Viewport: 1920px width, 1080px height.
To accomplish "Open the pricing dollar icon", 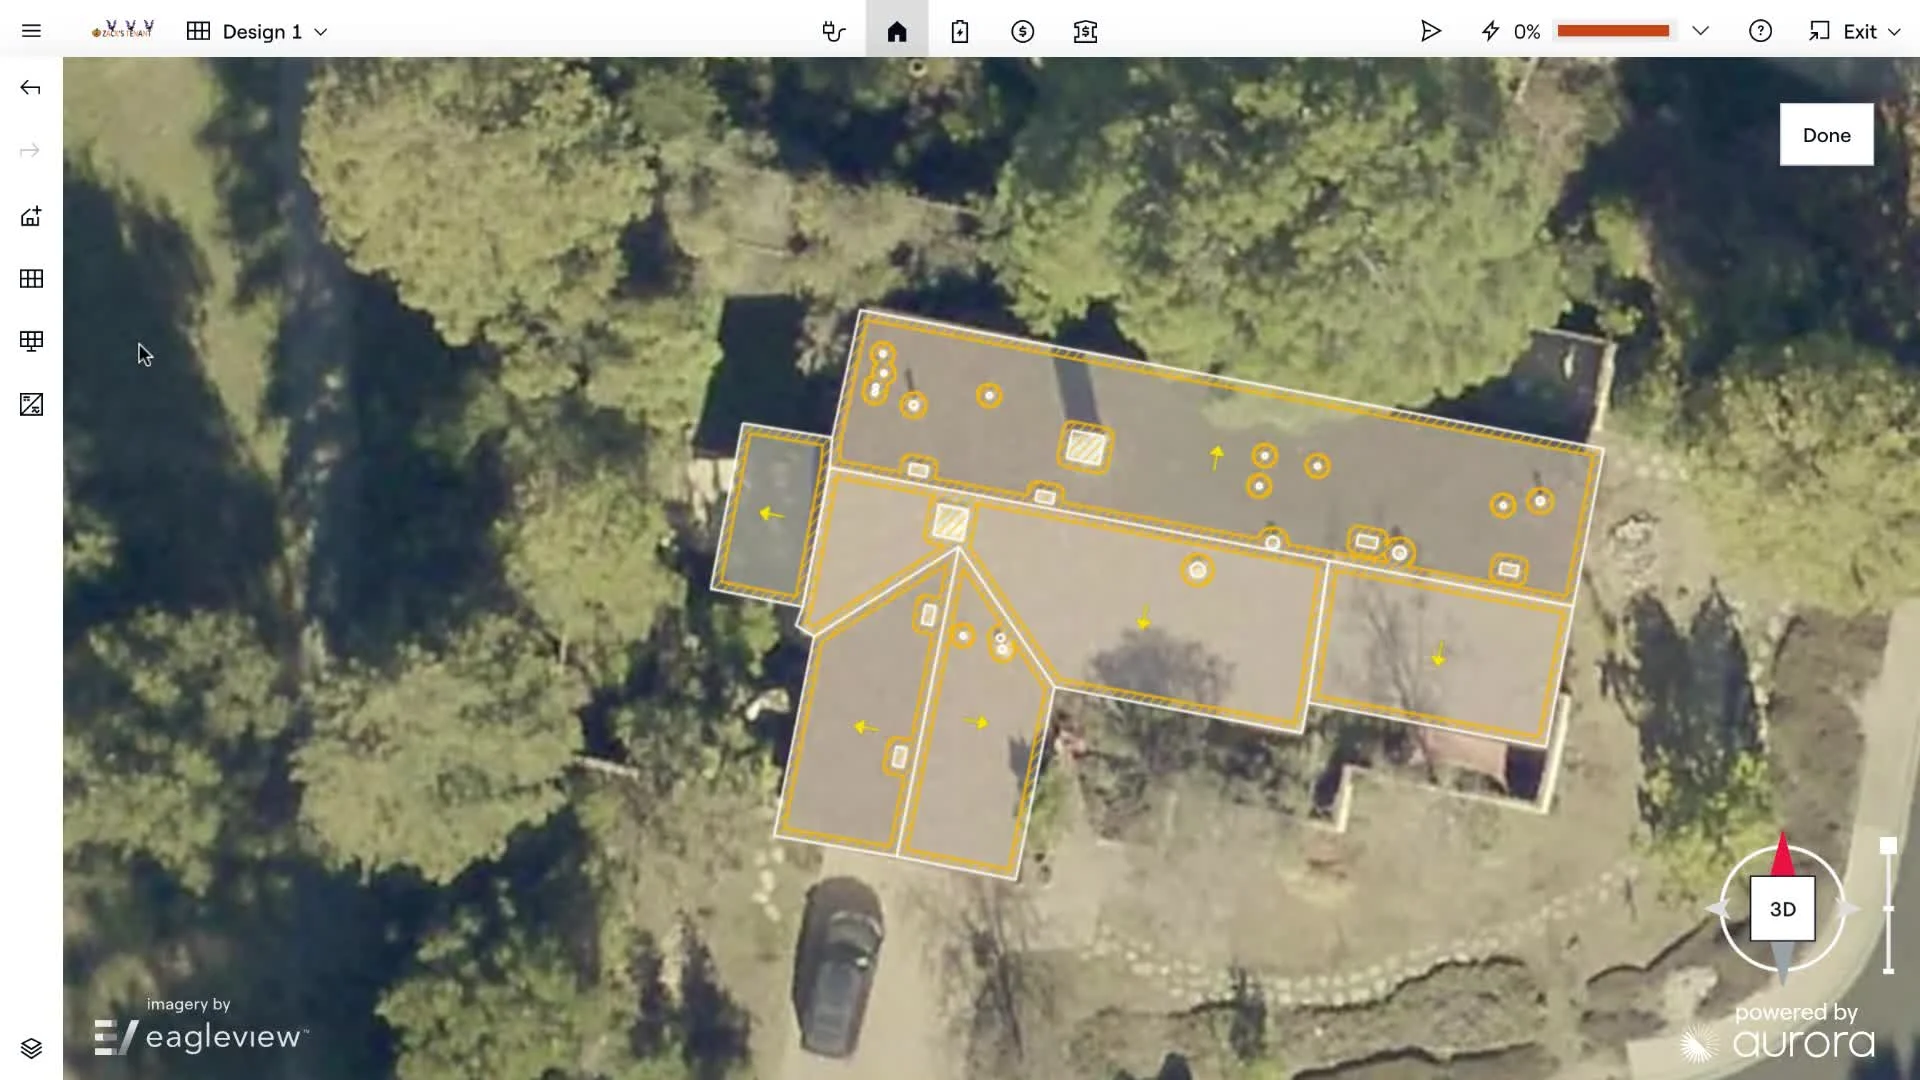I will click(x=1022, y=31).
